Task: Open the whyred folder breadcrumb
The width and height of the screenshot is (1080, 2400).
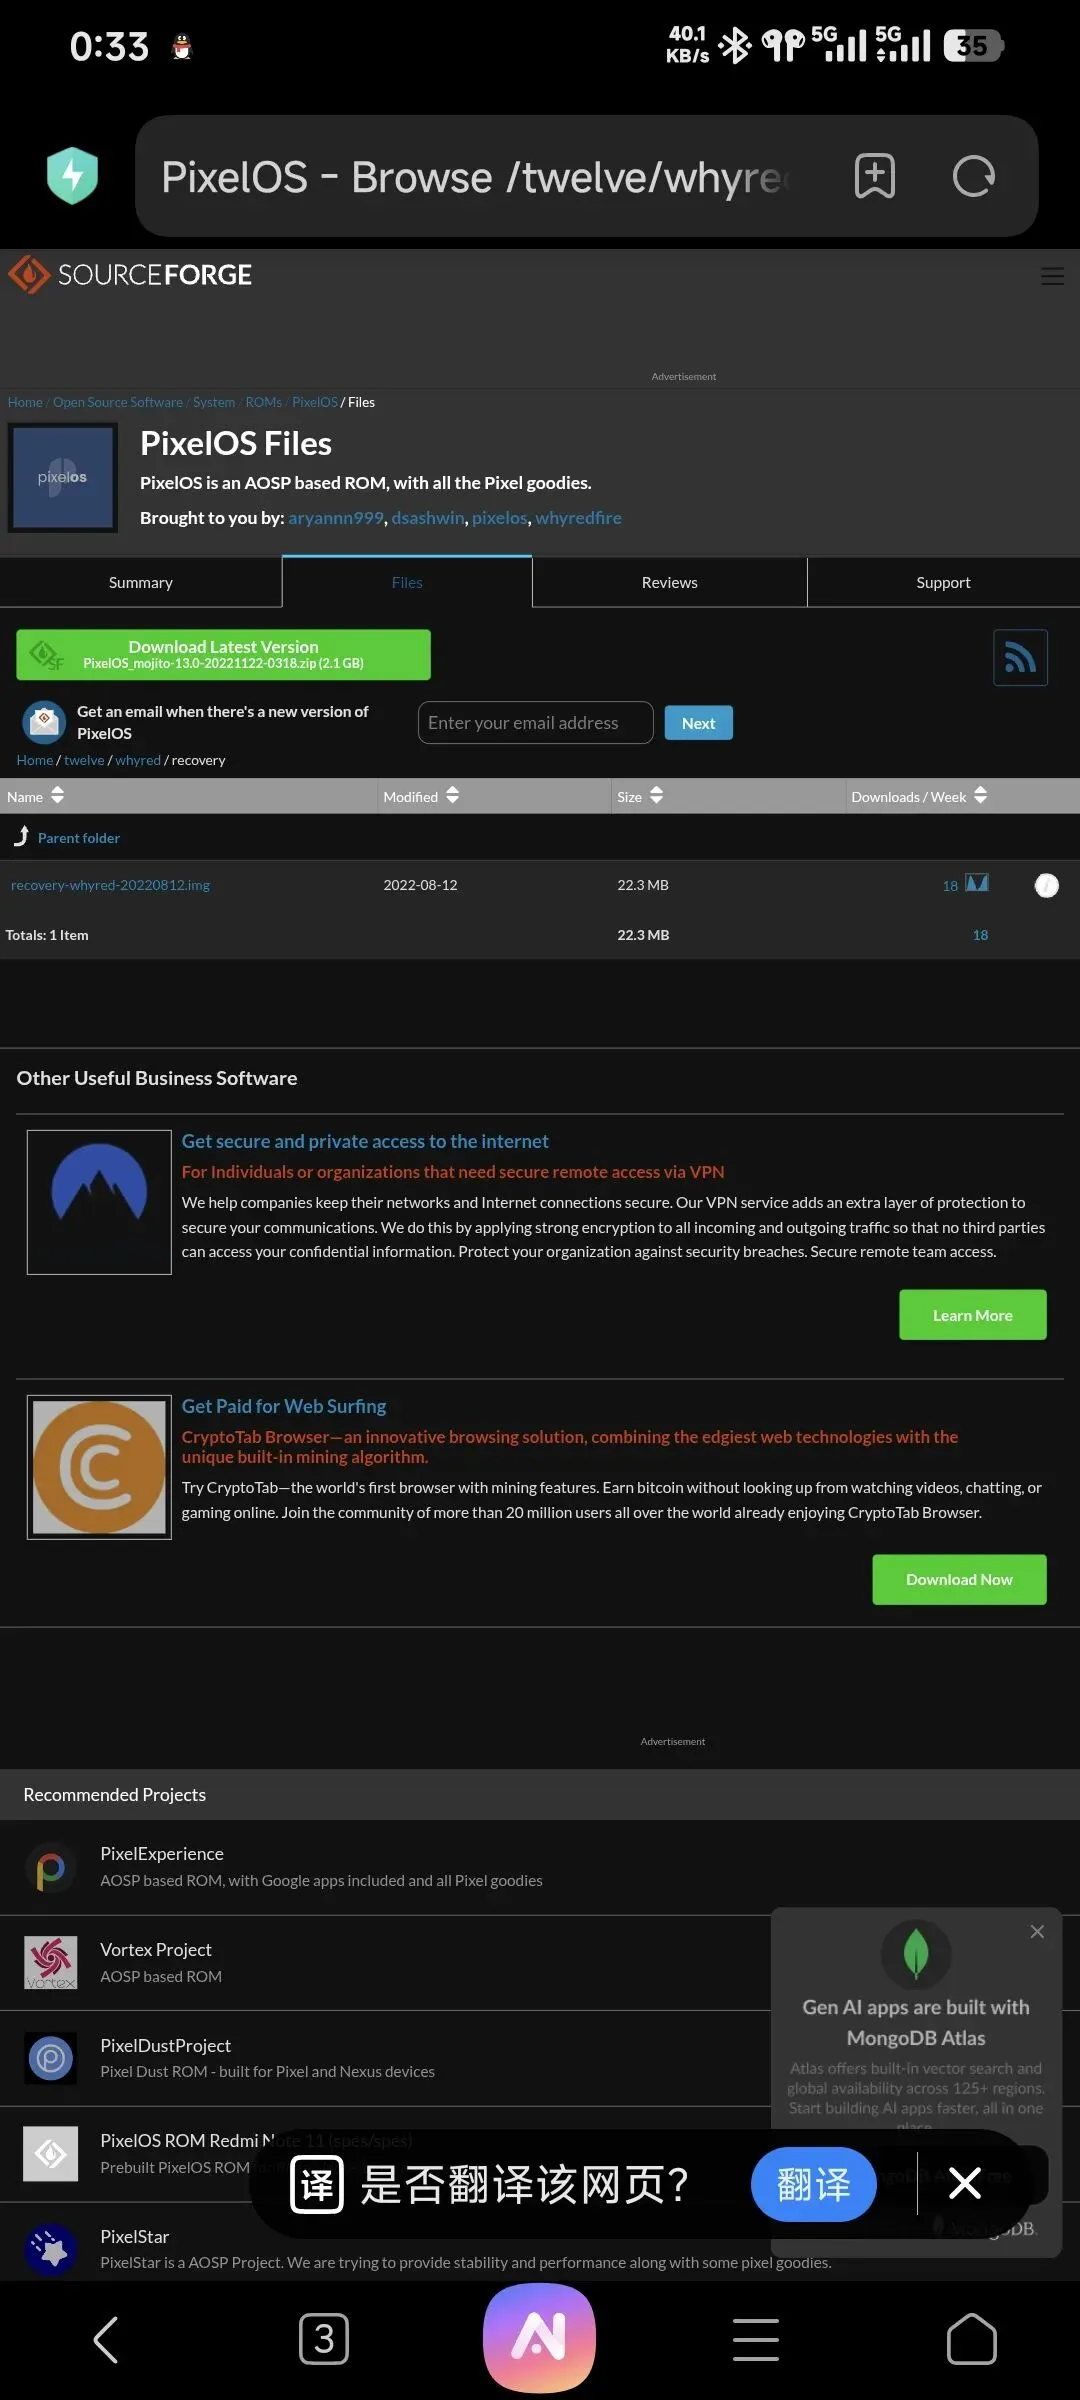Action: tap(138, 760)
